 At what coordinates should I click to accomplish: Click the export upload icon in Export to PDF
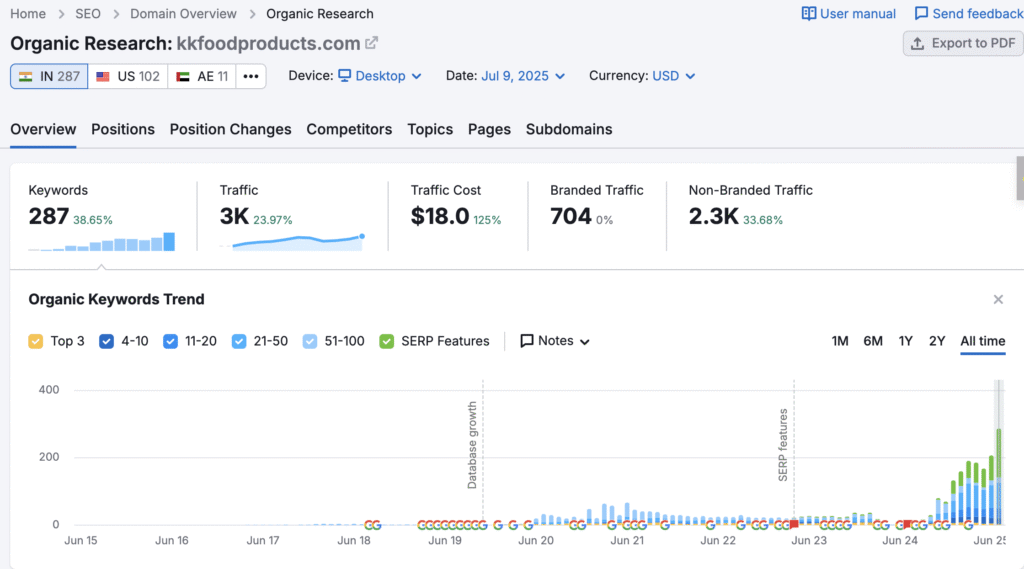point(918,43)
